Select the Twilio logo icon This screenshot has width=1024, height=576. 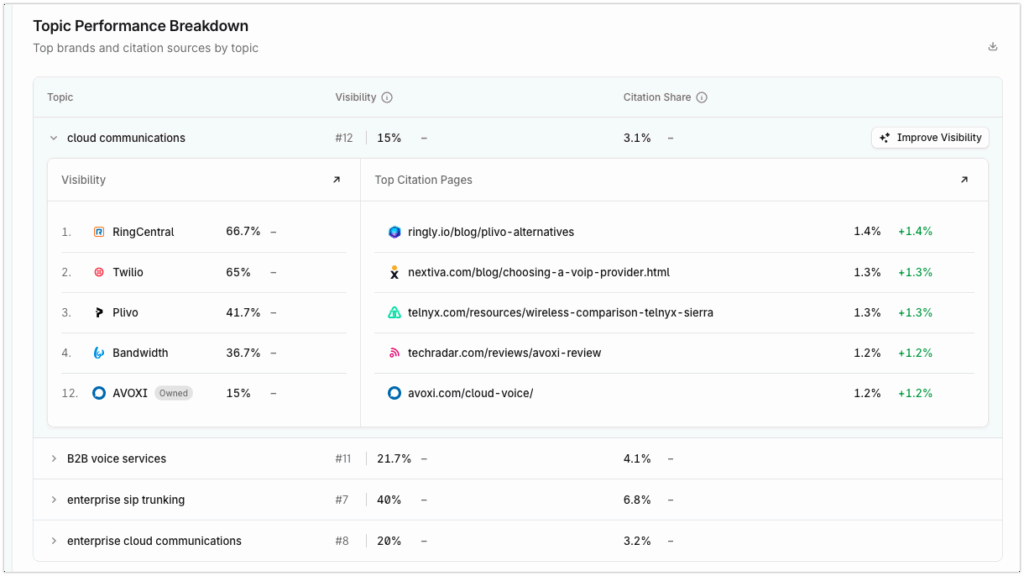99,272
